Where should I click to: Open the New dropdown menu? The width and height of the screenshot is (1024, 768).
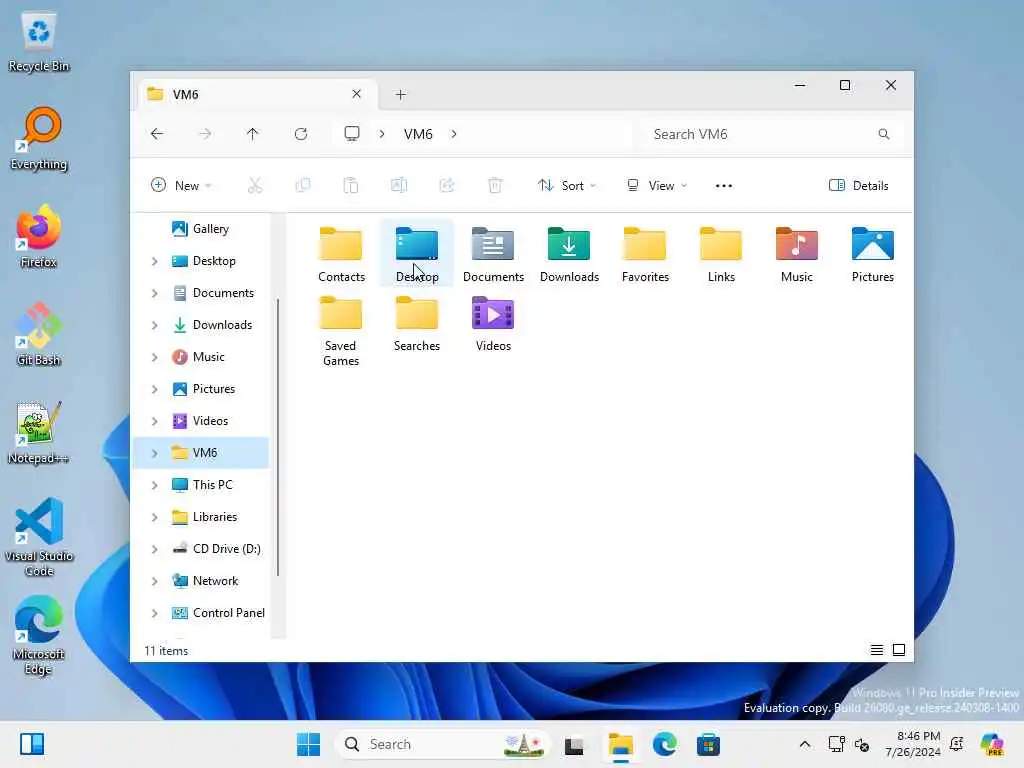click(x=181, y=185)
